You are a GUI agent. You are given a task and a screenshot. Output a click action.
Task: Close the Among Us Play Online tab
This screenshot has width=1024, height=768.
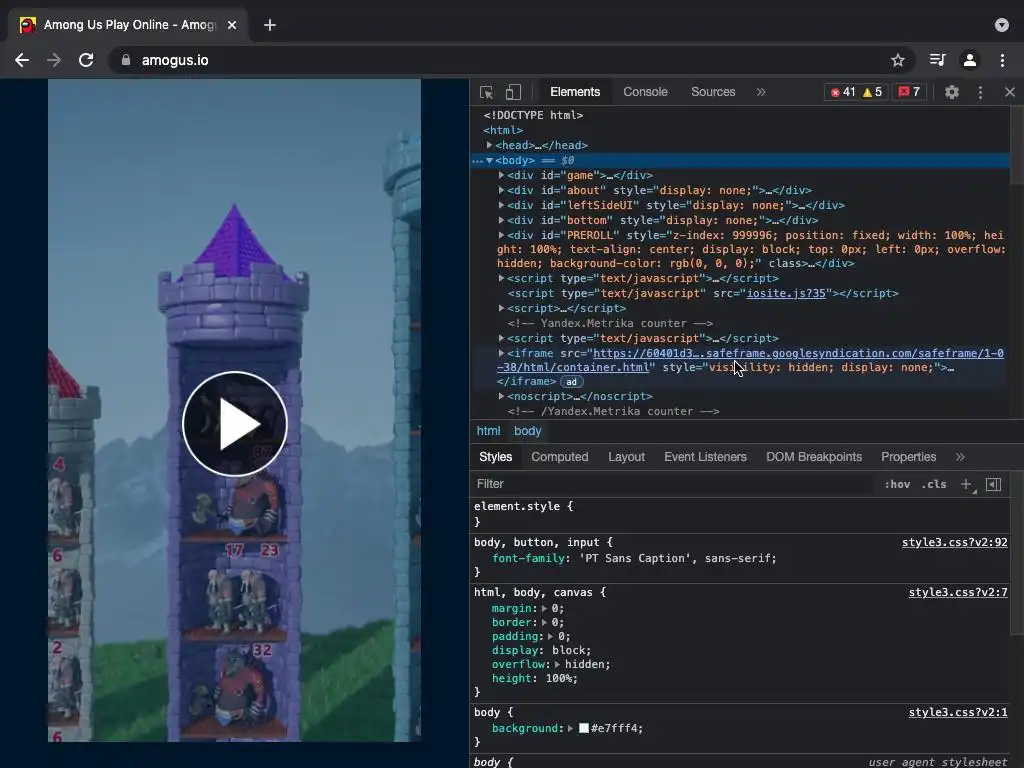tap(232, 25)
